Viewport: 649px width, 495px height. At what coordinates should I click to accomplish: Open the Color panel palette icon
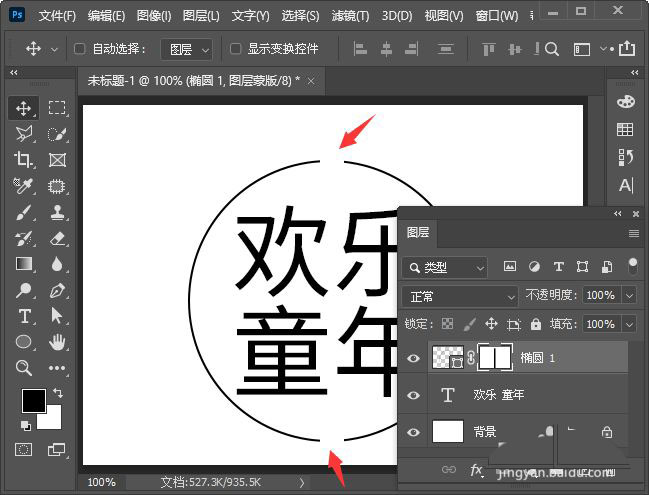(625, 101)
